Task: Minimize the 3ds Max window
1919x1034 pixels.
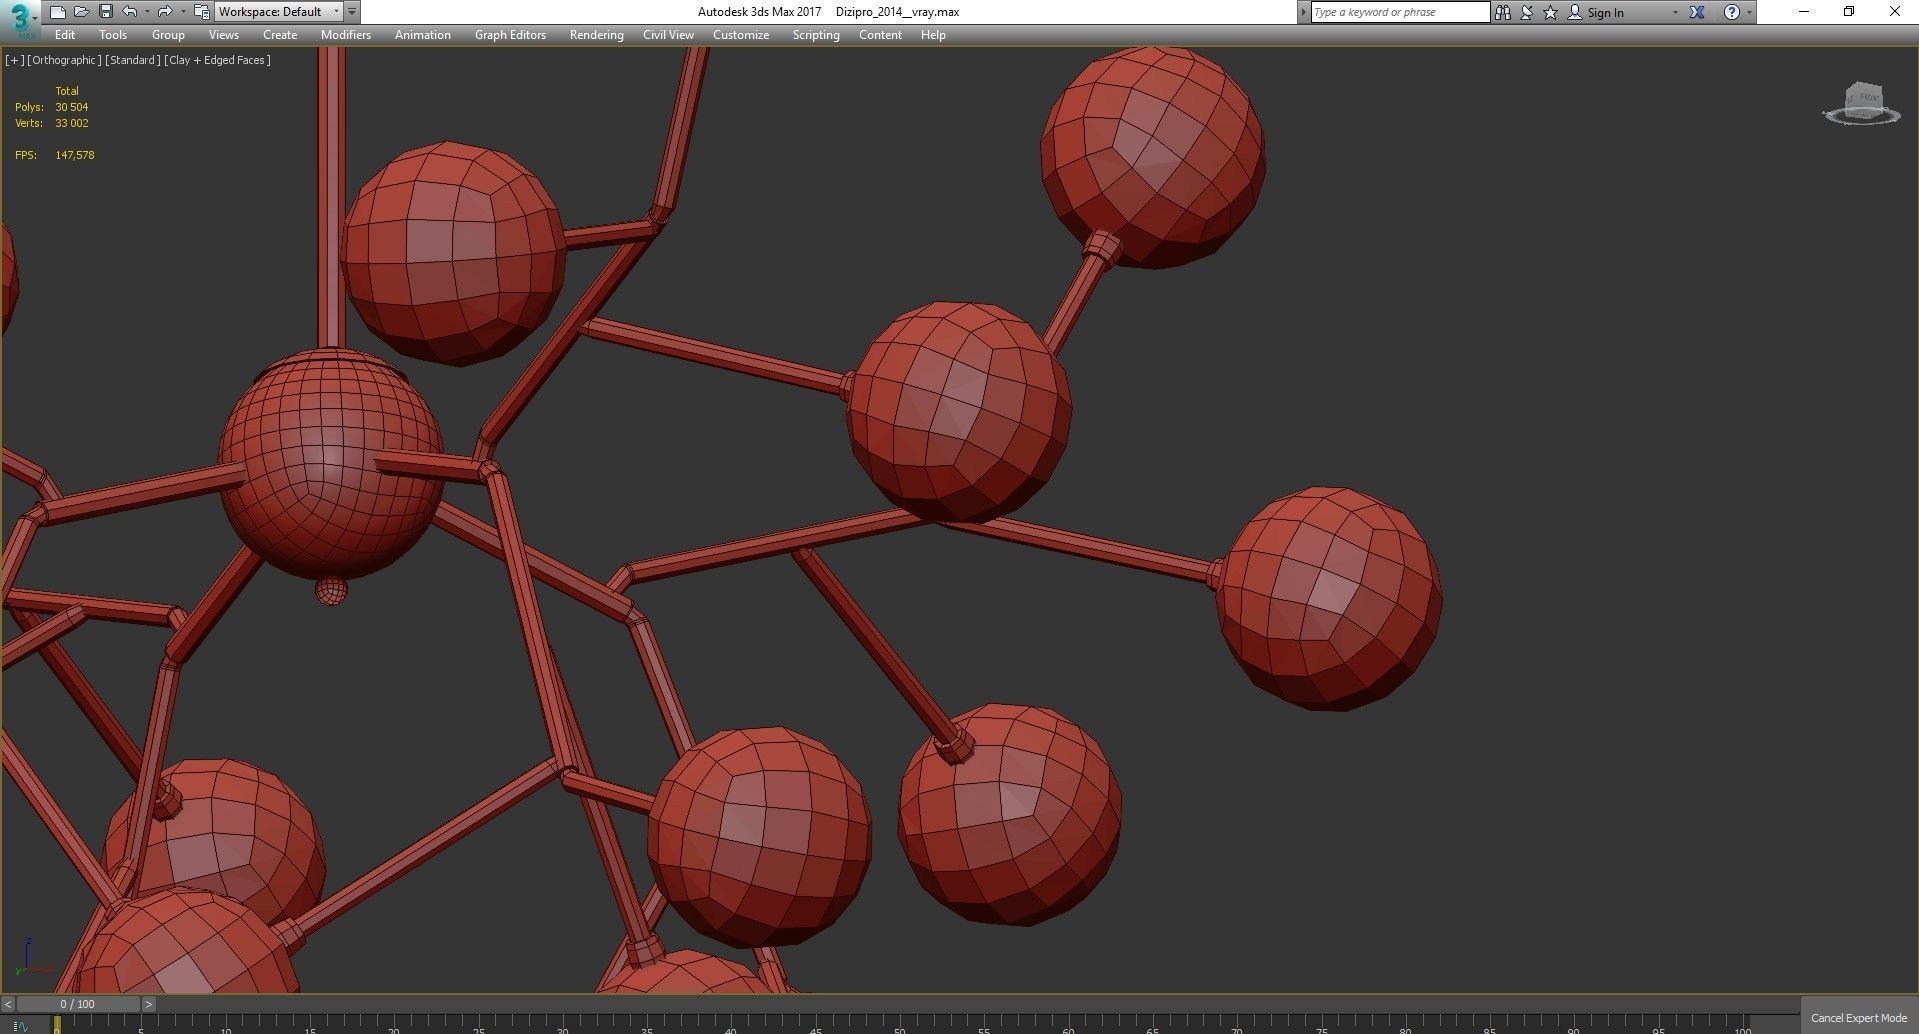Action: (1804, 12)
